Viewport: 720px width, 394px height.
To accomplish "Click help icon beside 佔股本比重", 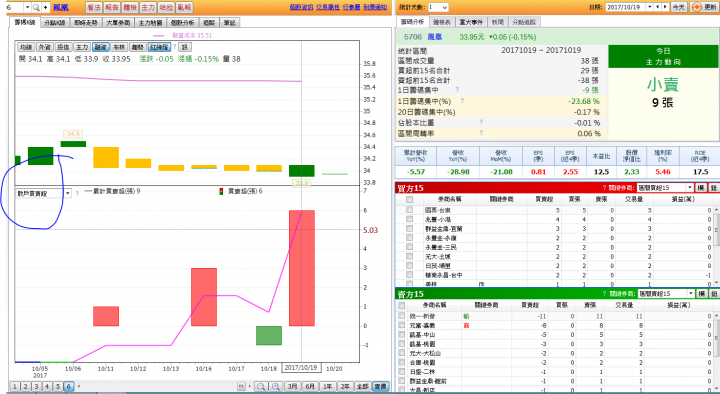I will point(481,122).
